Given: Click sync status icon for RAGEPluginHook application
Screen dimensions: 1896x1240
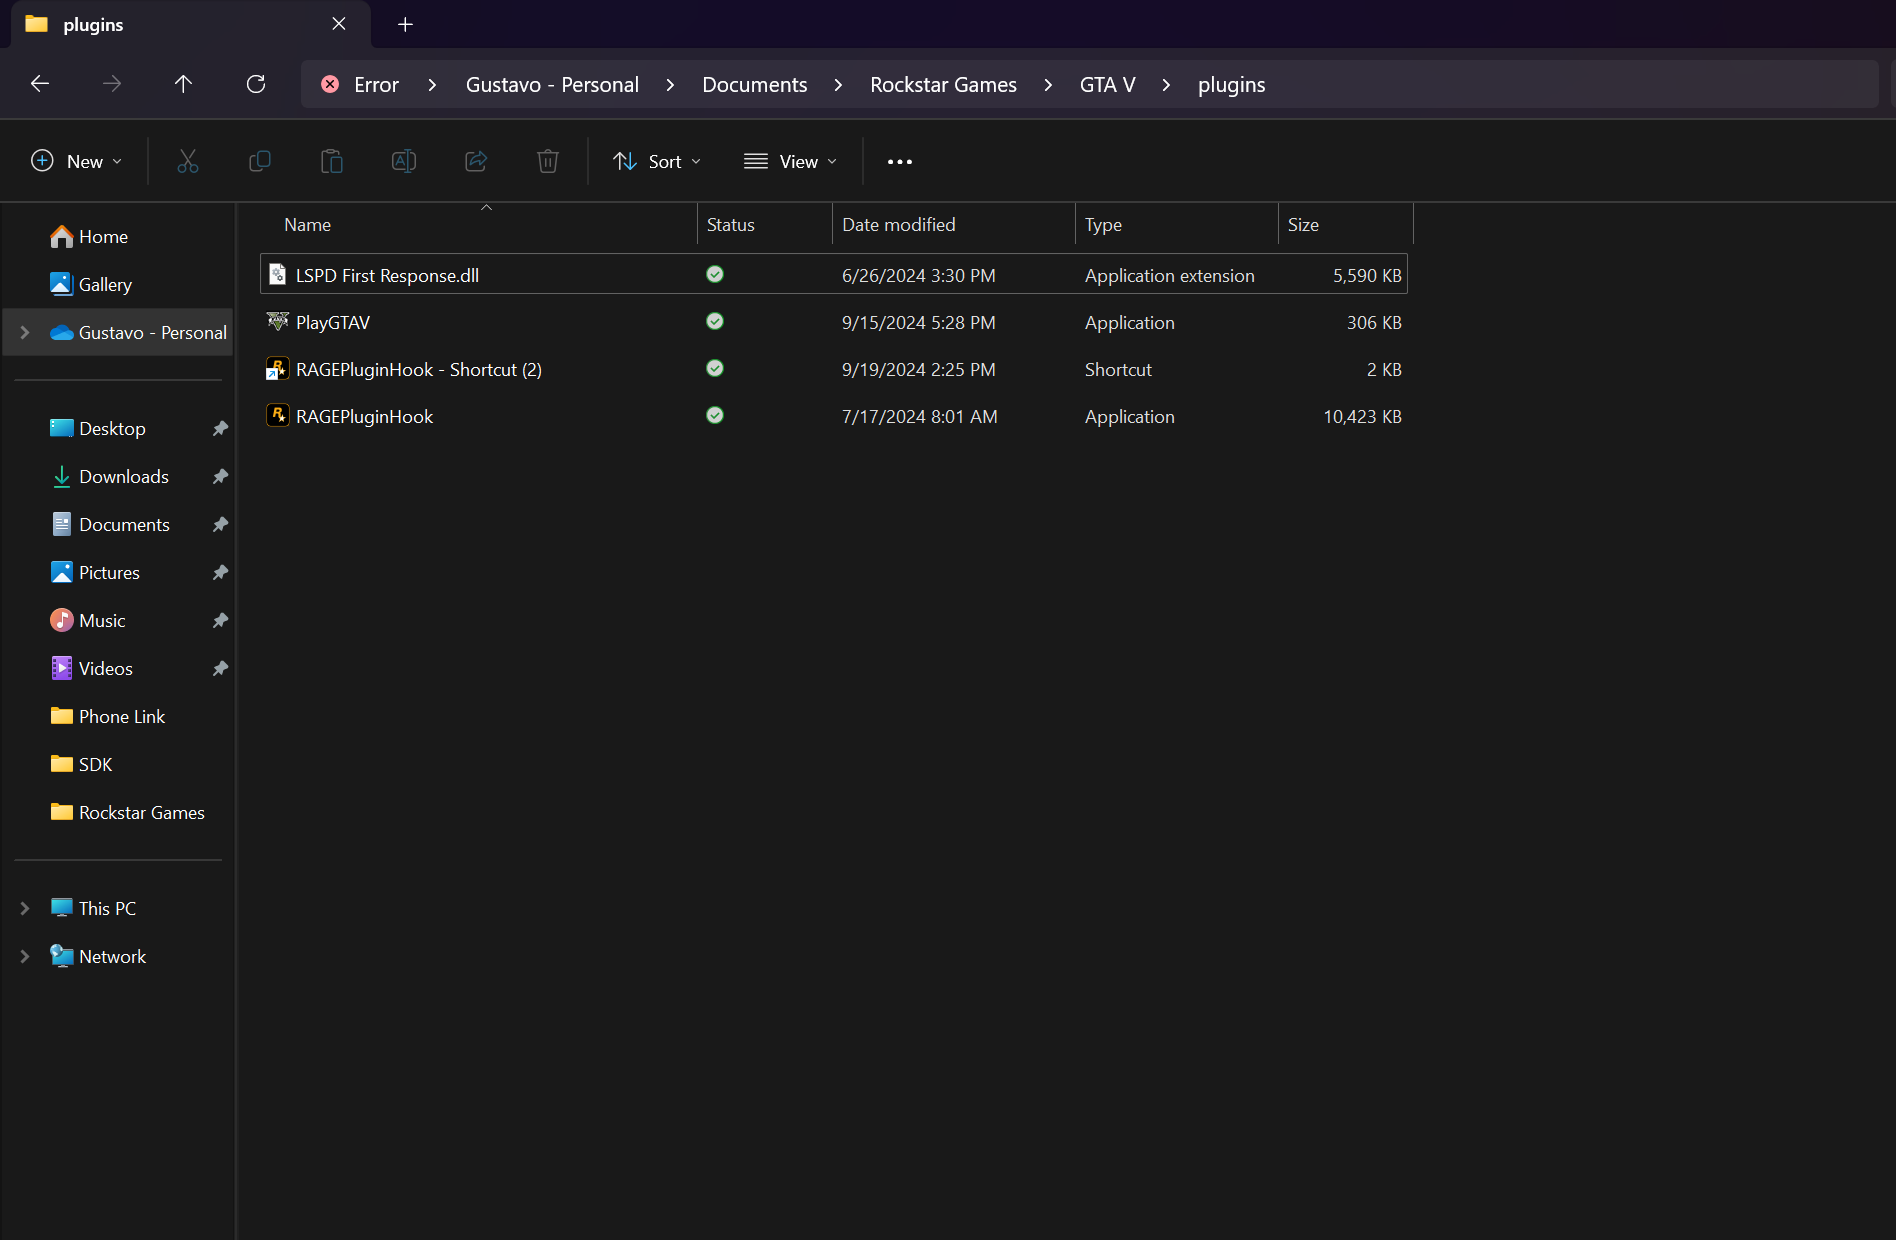Looking at the screenshot, I should click(x=715, y=415).
